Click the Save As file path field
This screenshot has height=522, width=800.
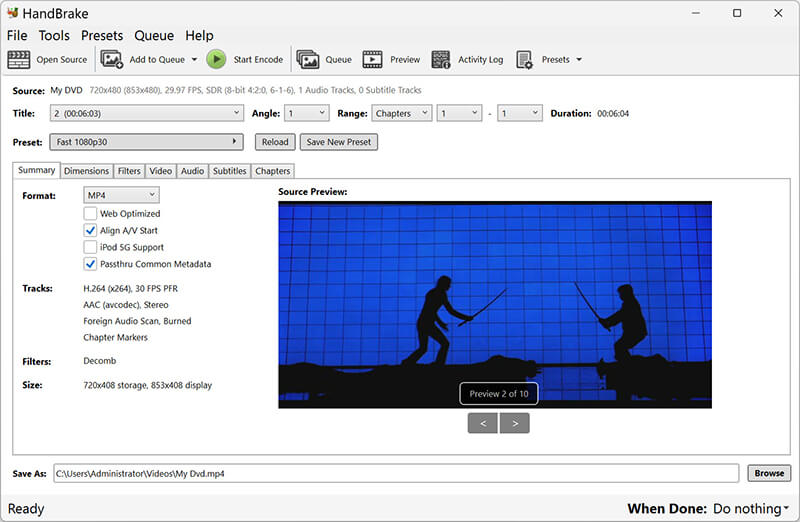[396, 473]
